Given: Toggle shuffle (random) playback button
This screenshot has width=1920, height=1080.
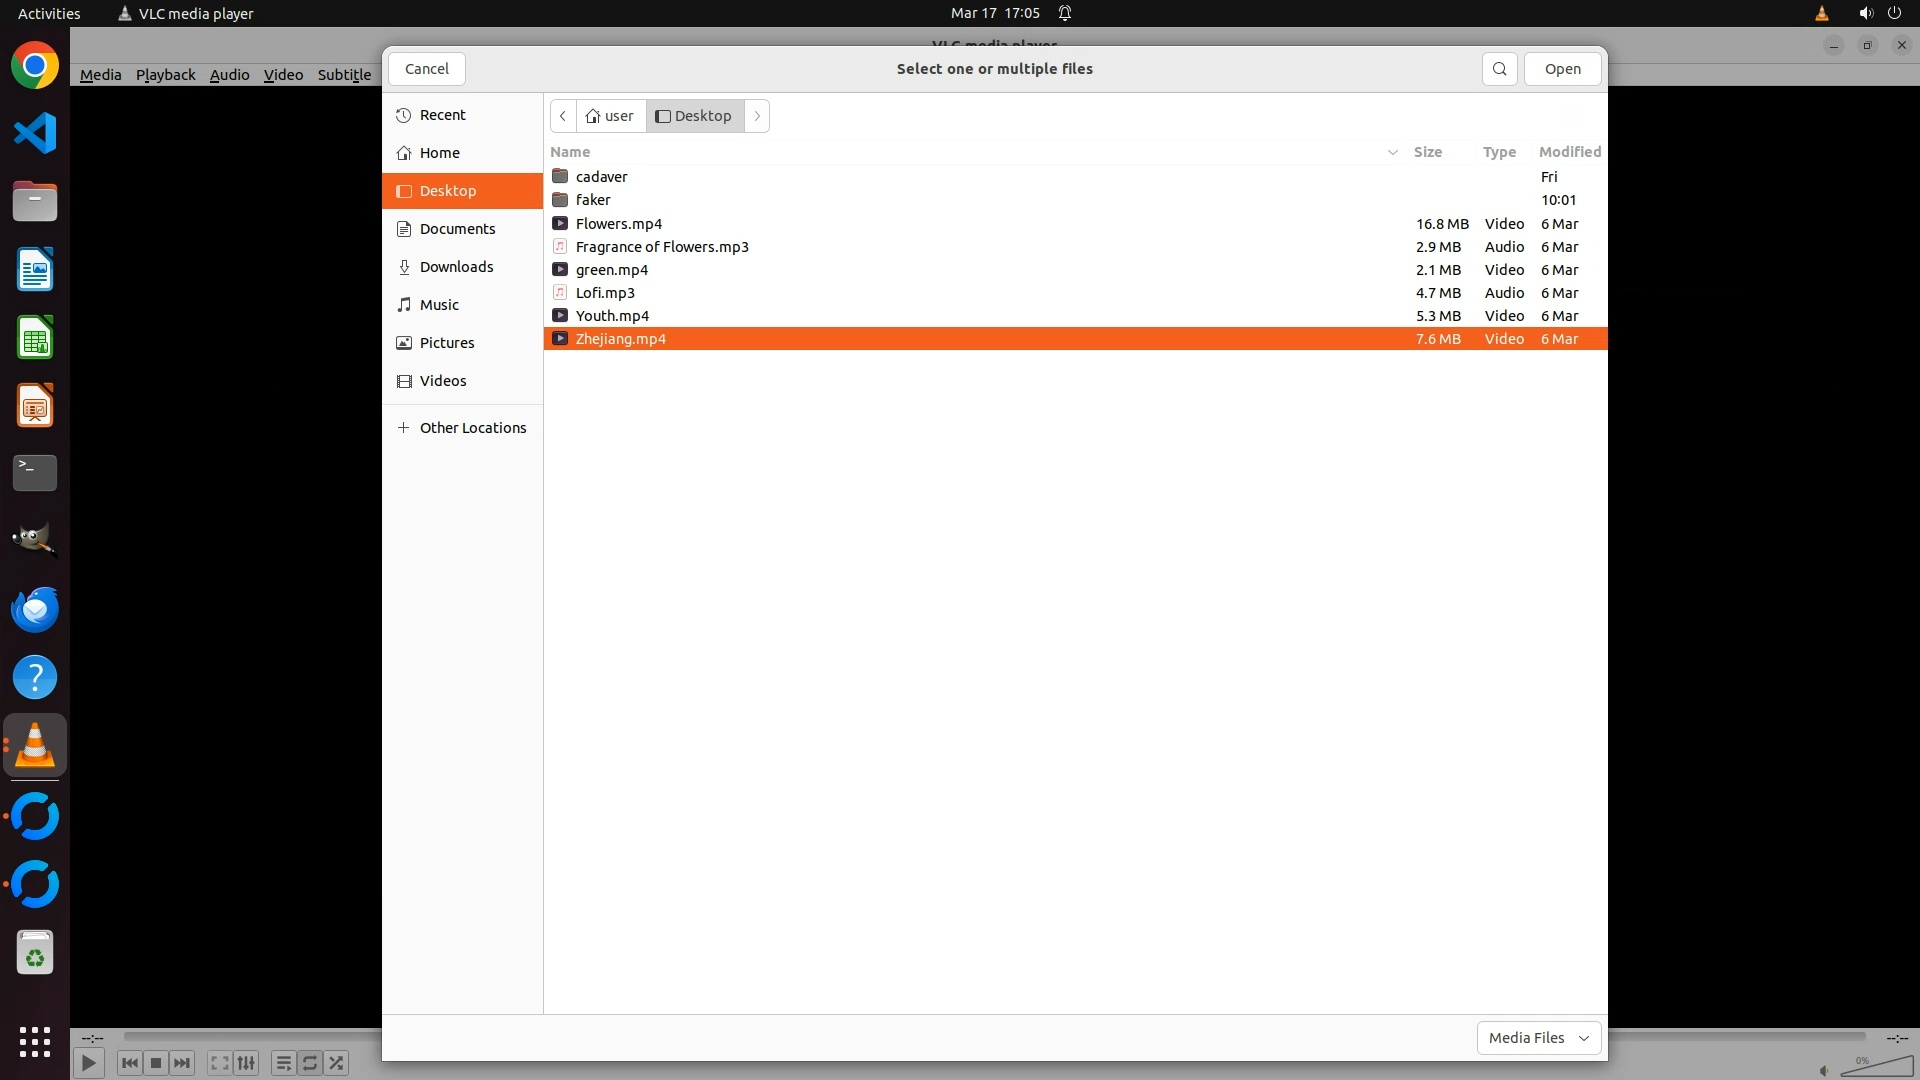Looking at the screenshot, I should (x=337, y=1063).
